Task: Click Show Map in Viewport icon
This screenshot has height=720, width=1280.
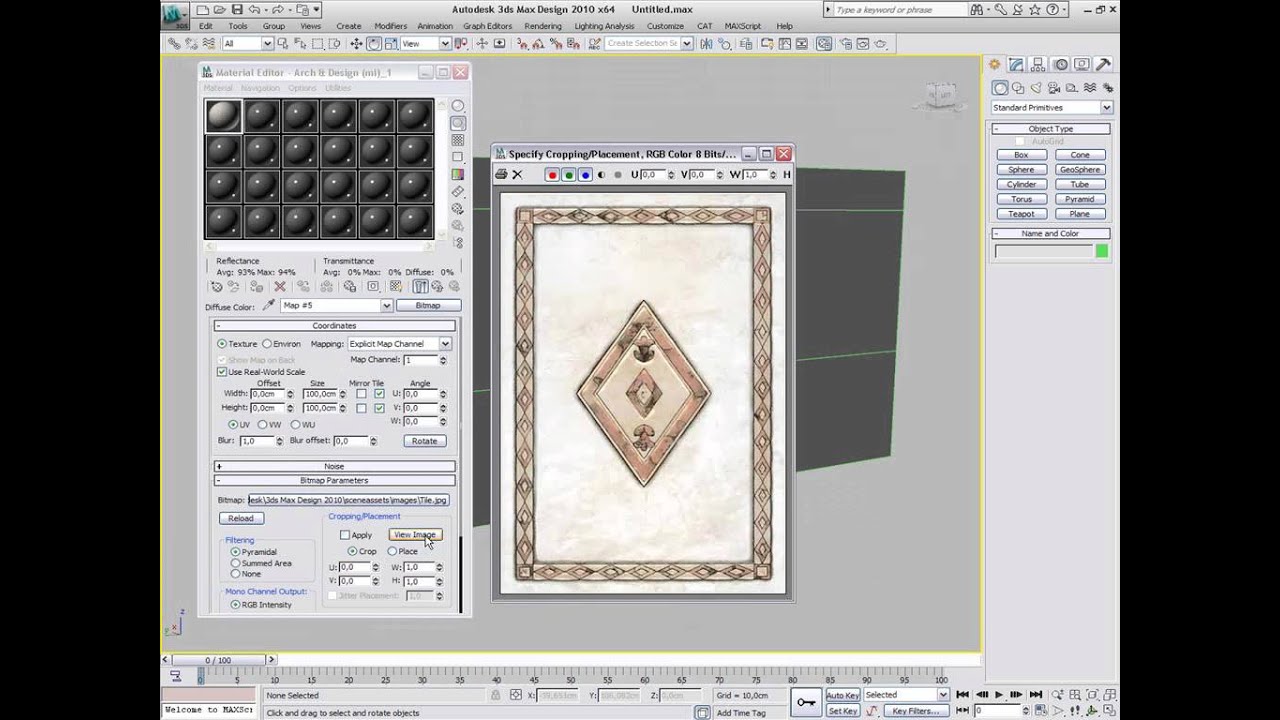Action: (395, 287)
